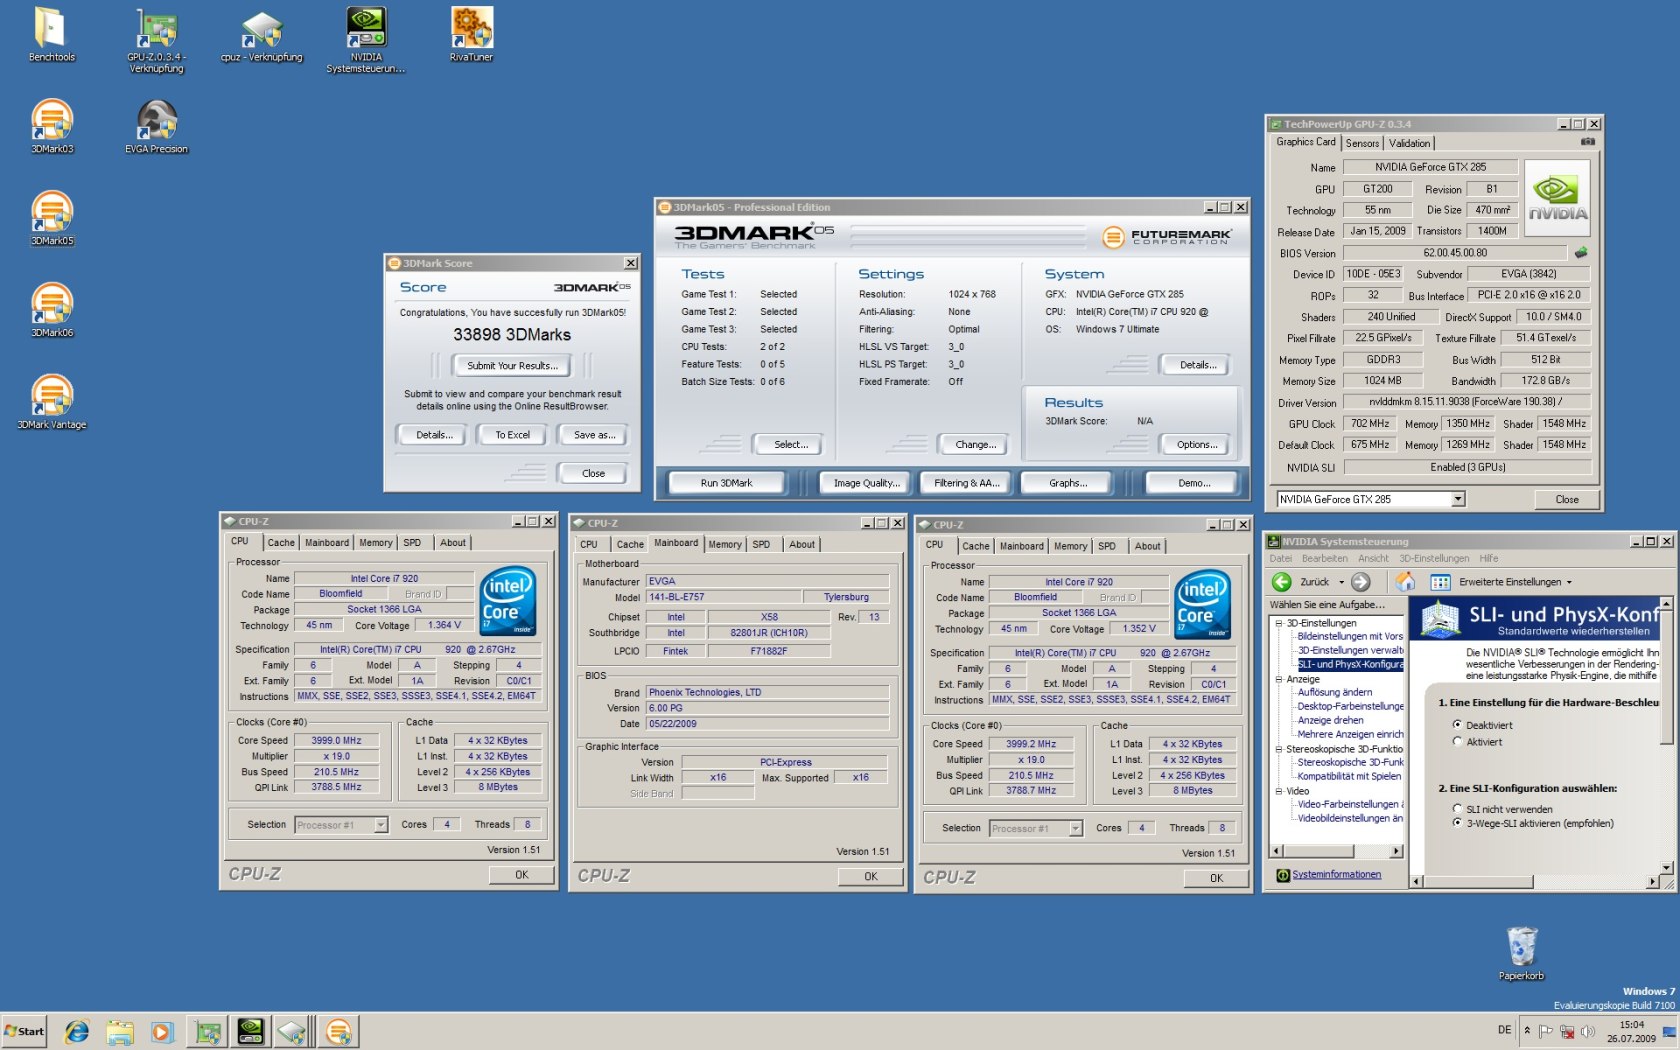Open the EVGA Precision desktop icon

(156, 126)
